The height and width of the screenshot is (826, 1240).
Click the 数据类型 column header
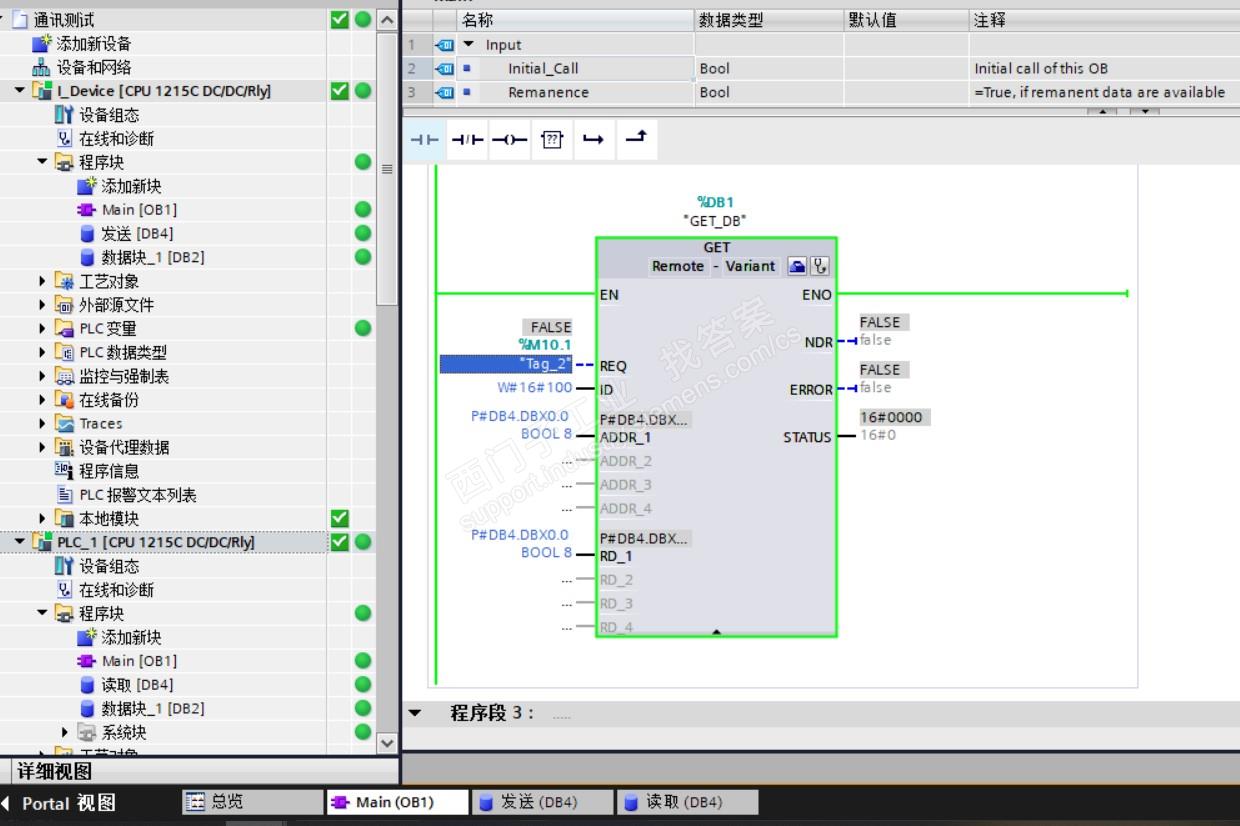769,20
